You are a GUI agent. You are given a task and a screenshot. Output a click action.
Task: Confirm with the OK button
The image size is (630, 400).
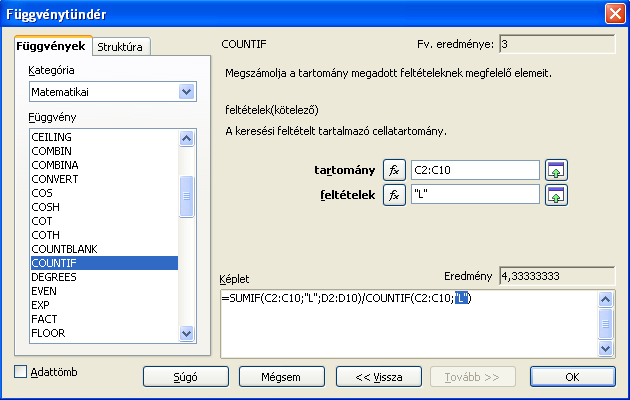coord(573,377)
